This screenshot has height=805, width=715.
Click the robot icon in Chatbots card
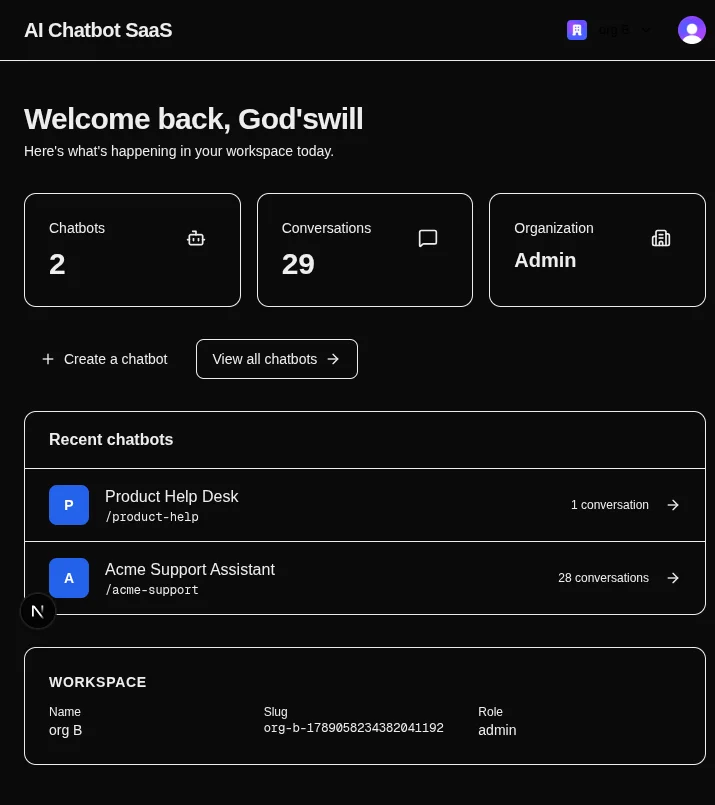(196, 238)
